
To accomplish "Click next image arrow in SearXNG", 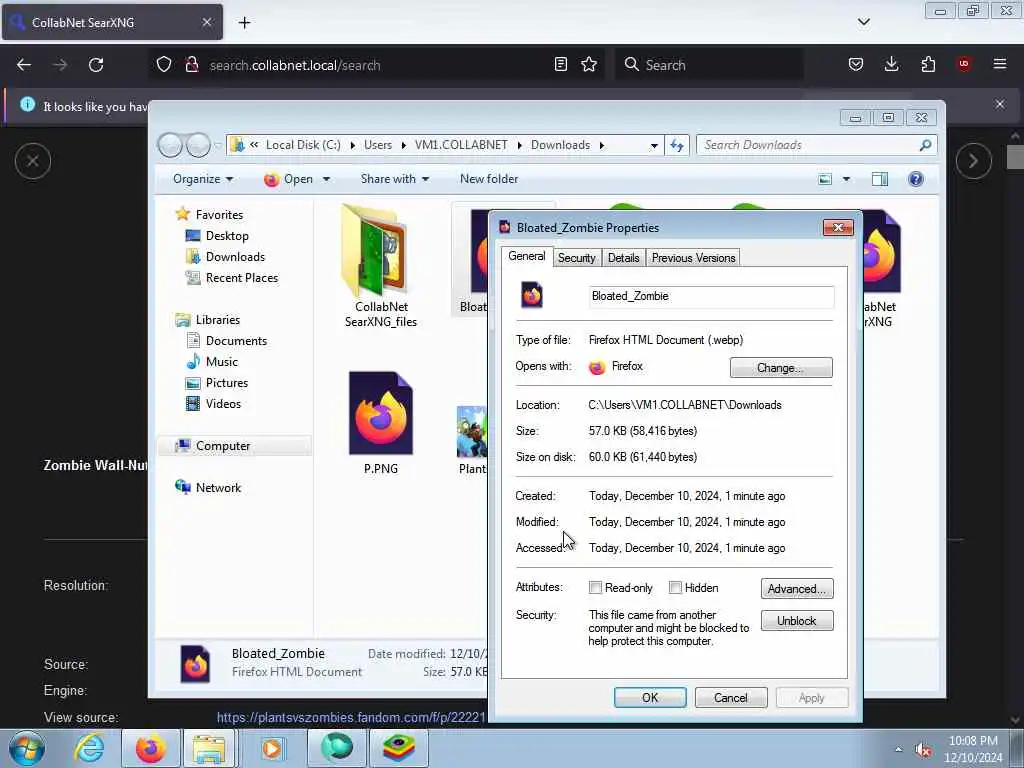I will (x=973, y=161).
